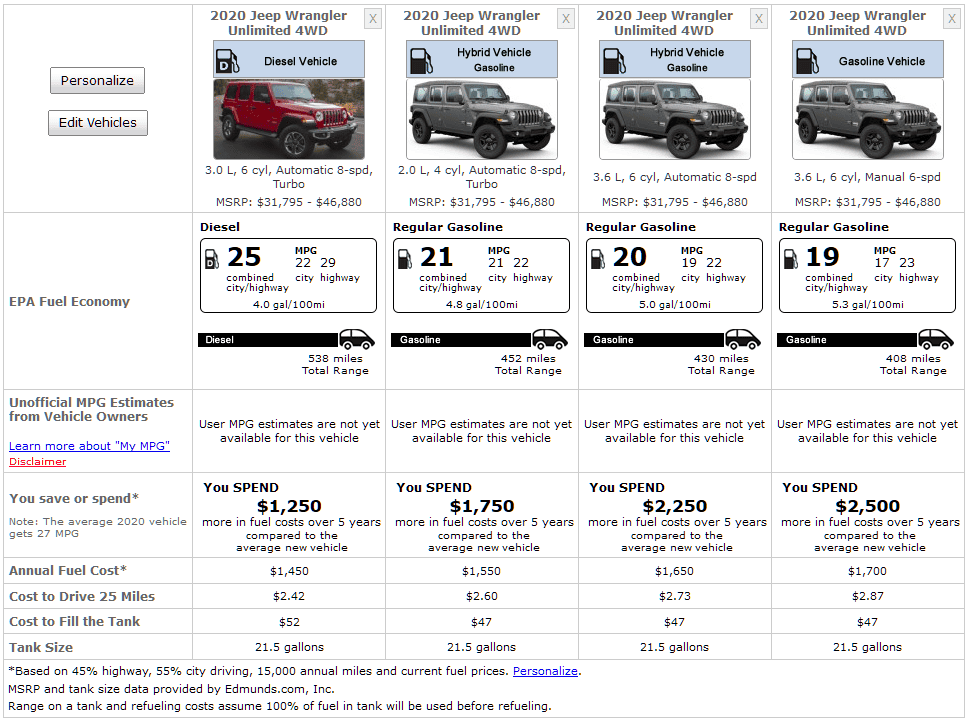
Task: Click the Diesel Vehicle header label
Action: (x=301, y=61)
